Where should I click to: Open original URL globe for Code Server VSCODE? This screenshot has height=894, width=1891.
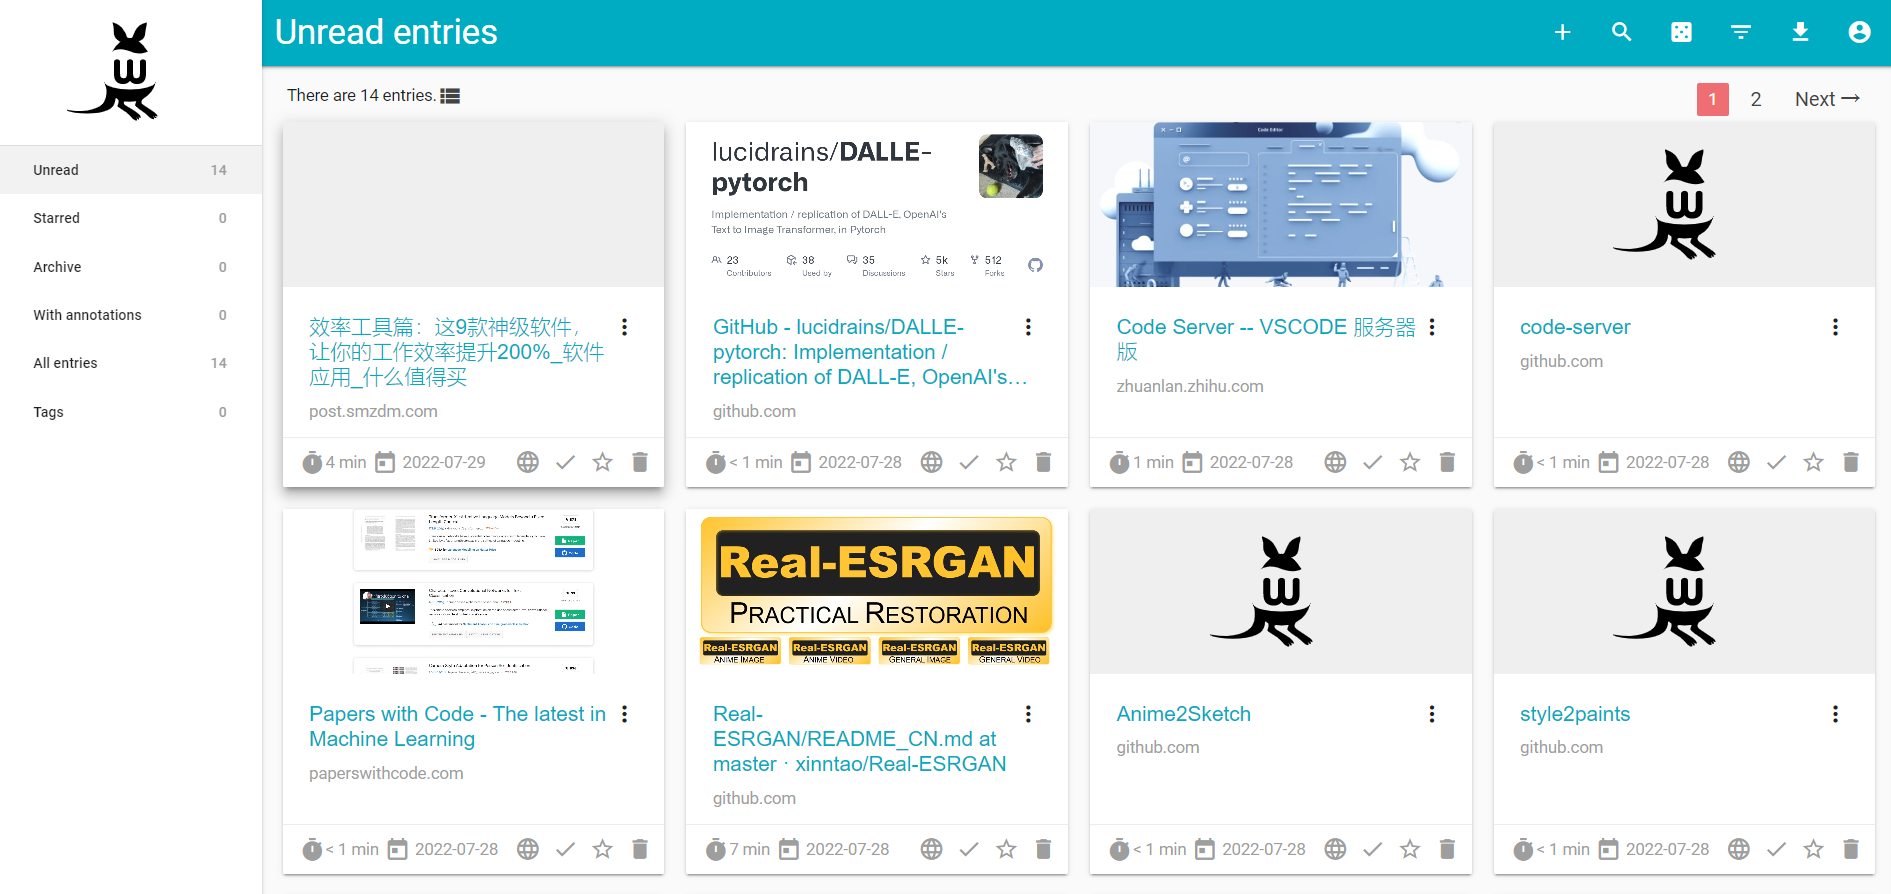coord(1335,462)
